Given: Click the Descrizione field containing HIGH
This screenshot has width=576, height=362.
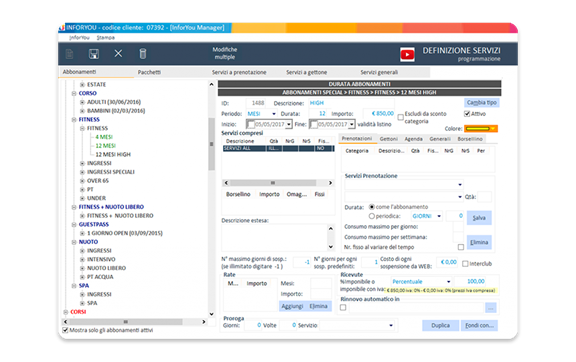Looking at the screenshot, I should coord(351,103).
